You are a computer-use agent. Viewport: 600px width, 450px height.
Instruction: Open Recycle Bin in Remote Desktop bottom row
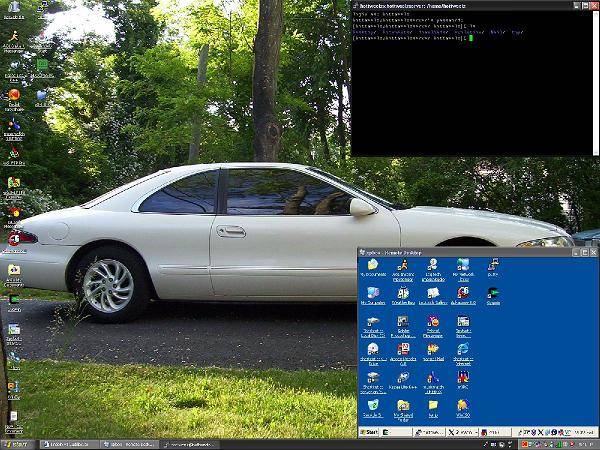tap(373, 405)
